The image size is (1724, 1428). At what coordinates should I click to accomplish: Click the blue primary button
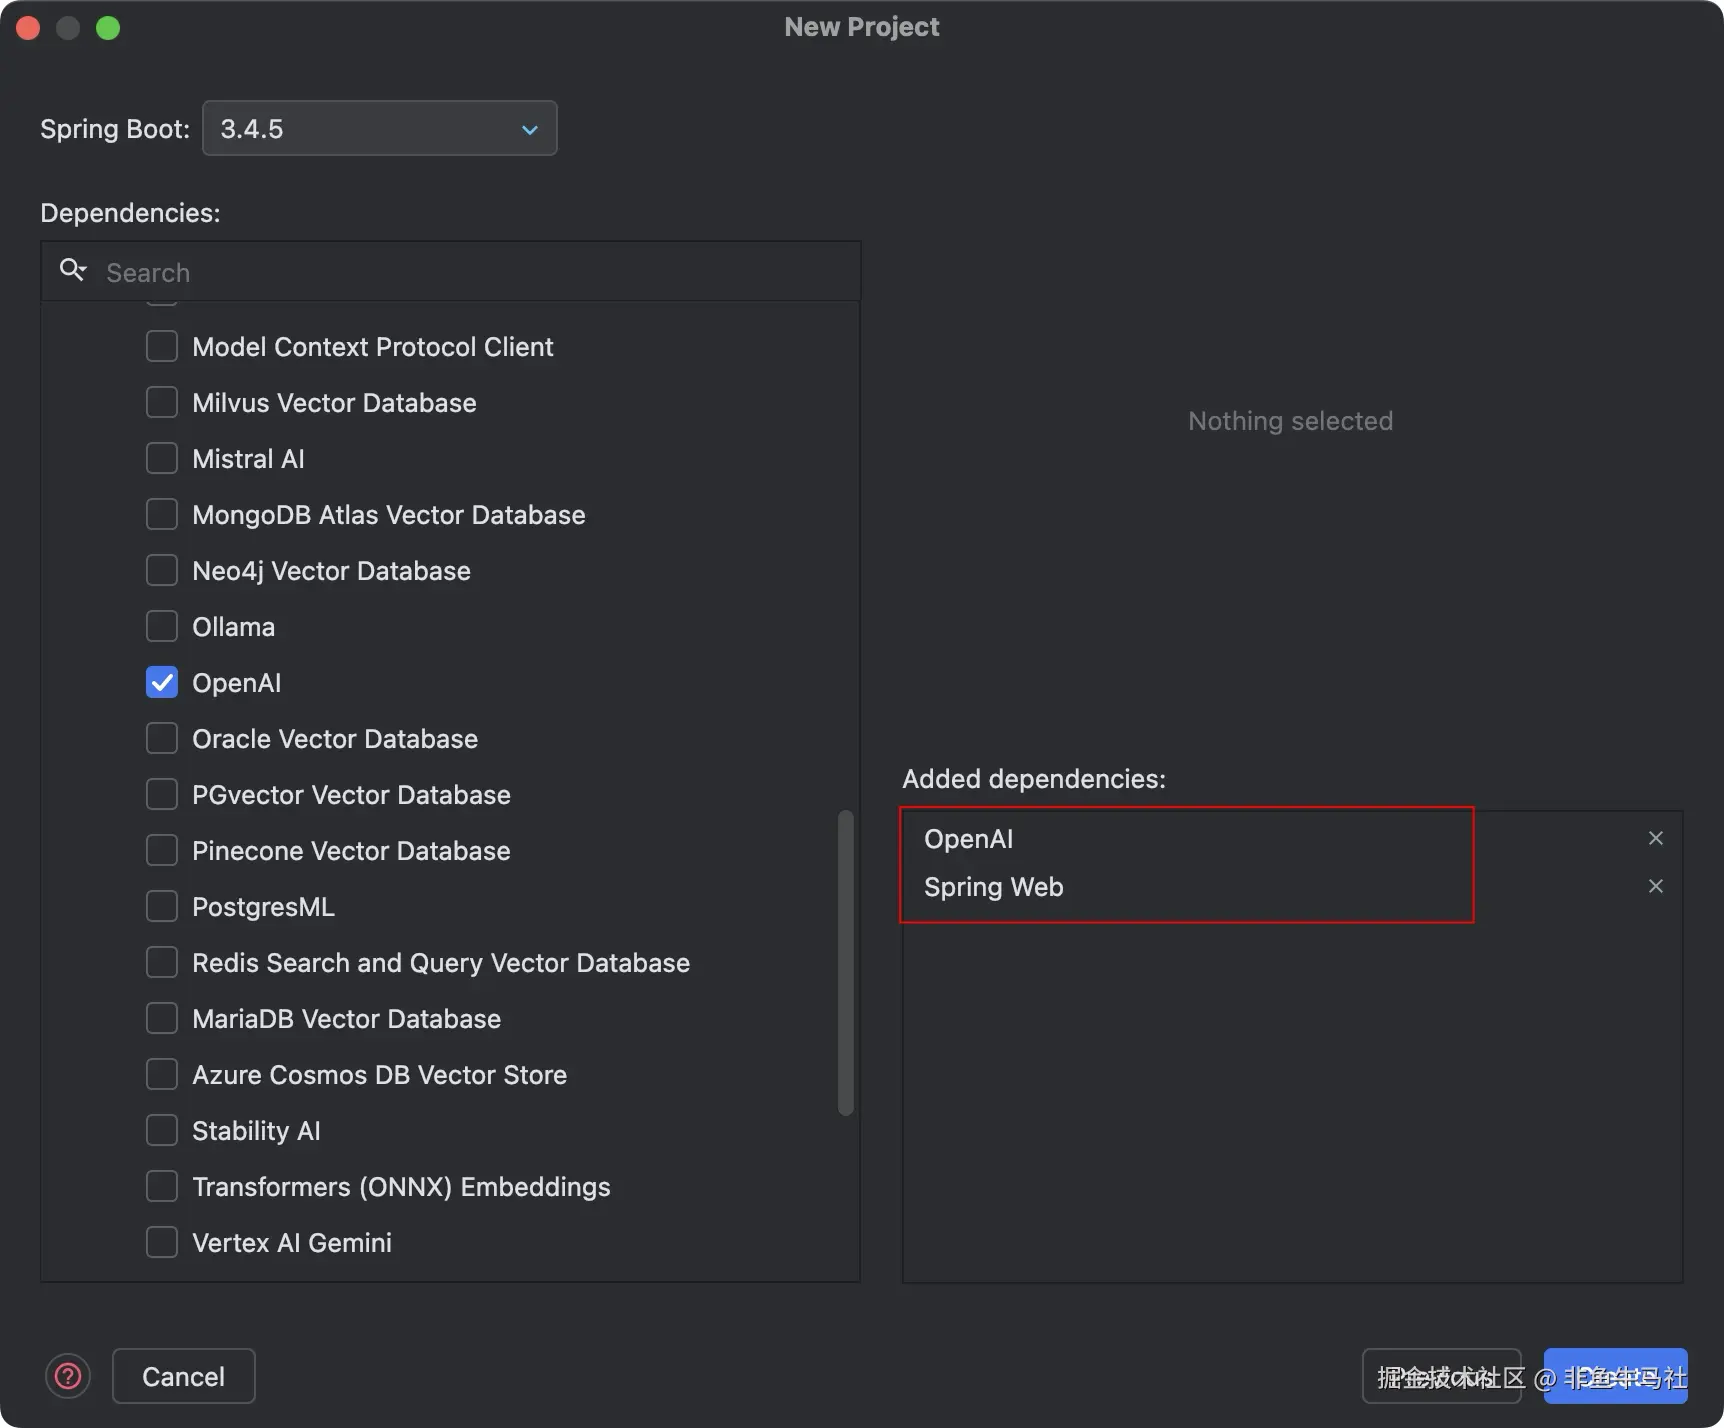pyautogui.click(x=1616, y=1376)
